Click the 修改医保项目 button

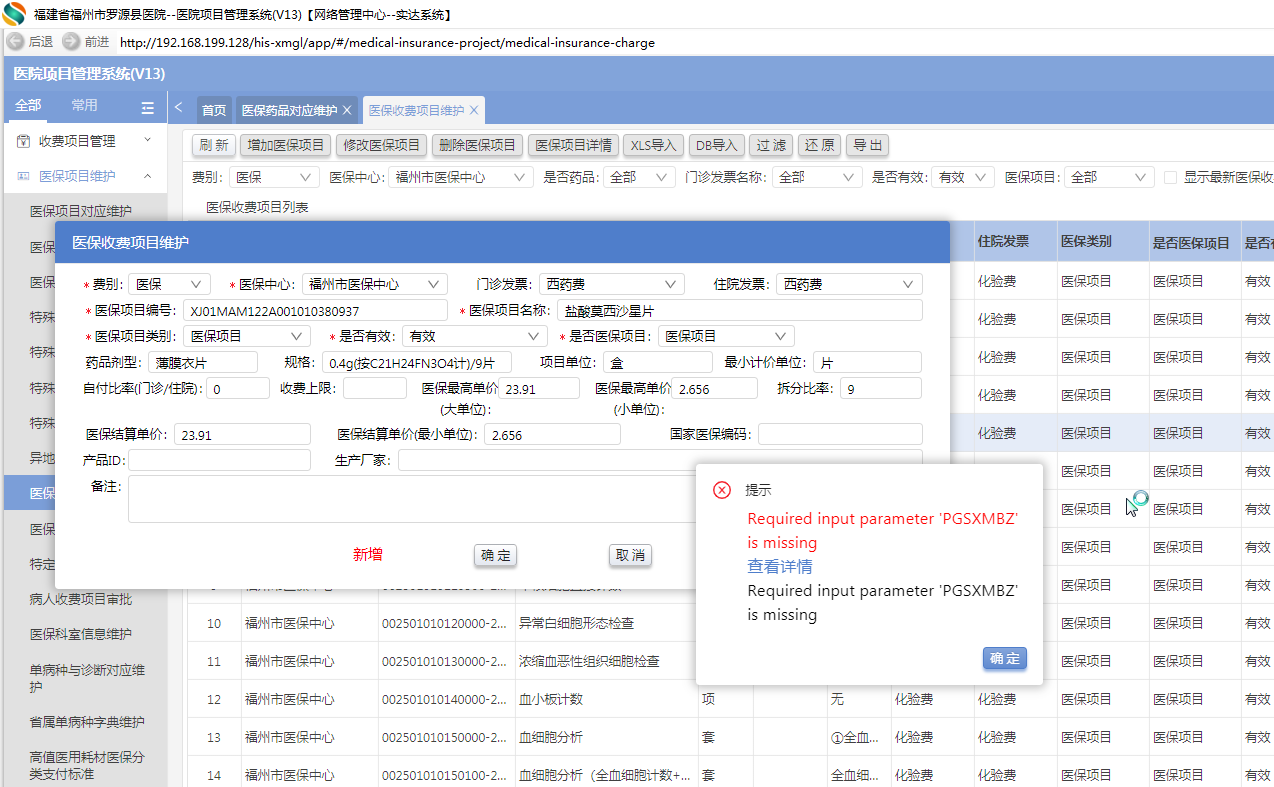point(382,145)
